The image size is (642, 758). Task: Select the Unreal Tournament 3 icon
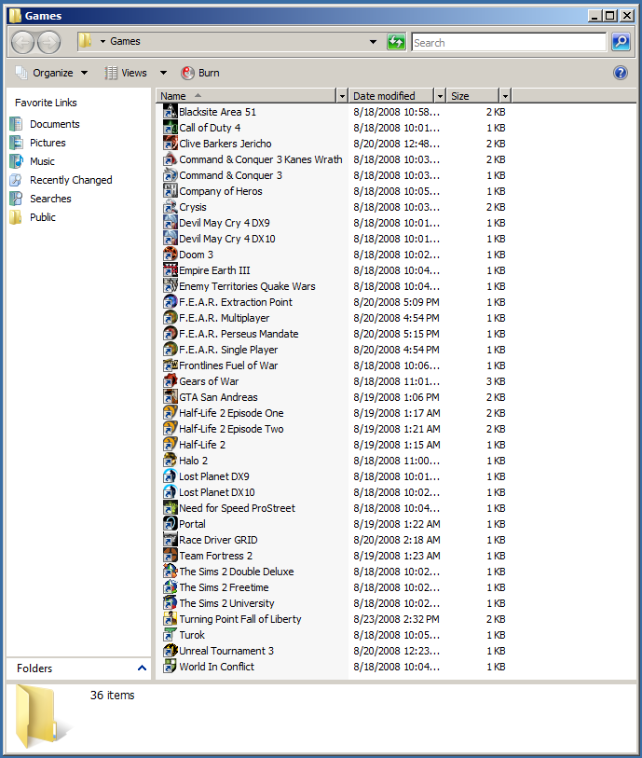(x=170, y=651)
